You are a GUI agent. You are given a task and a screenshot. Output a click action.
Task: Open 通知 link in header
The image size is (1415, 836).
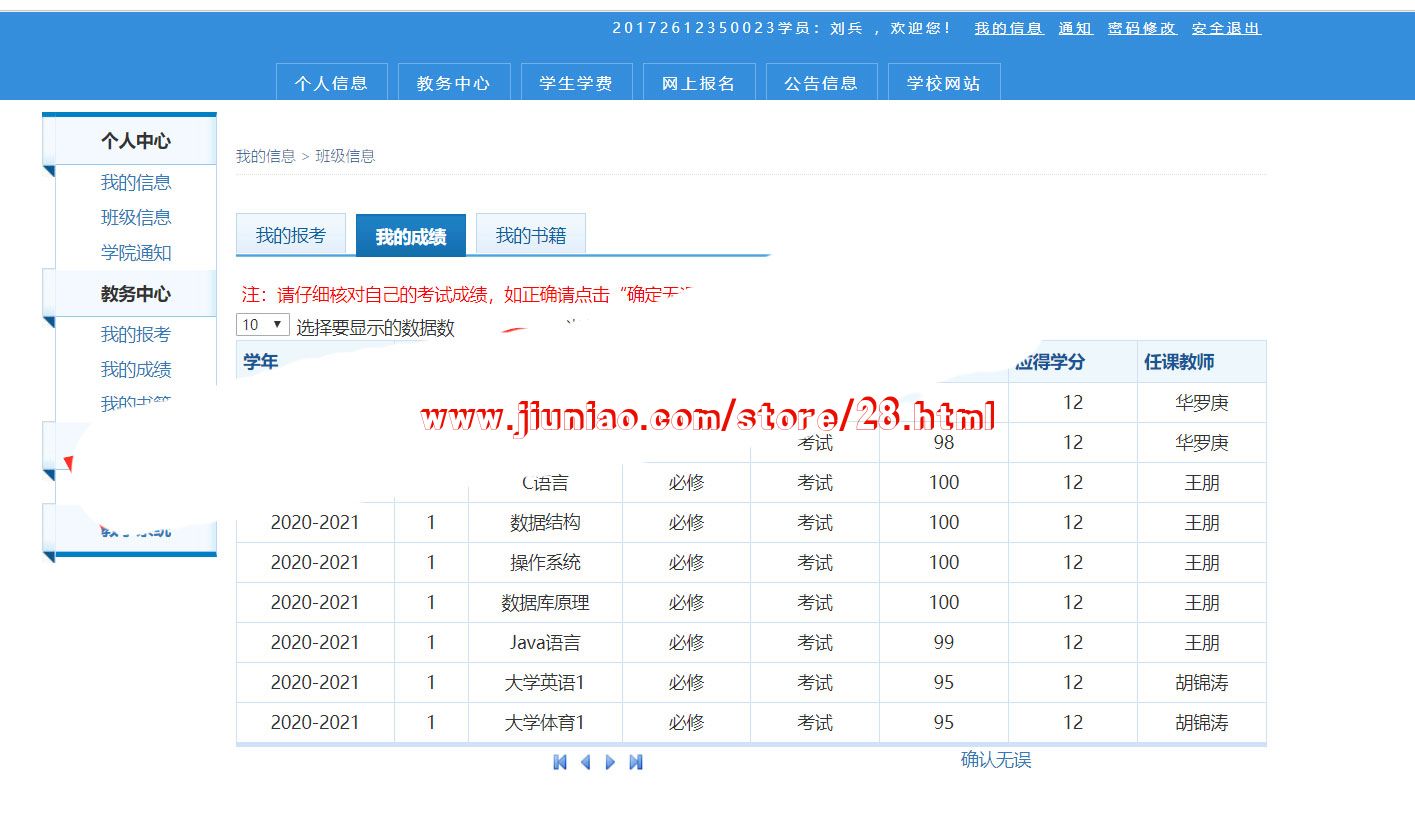(x=1075, y=28)
